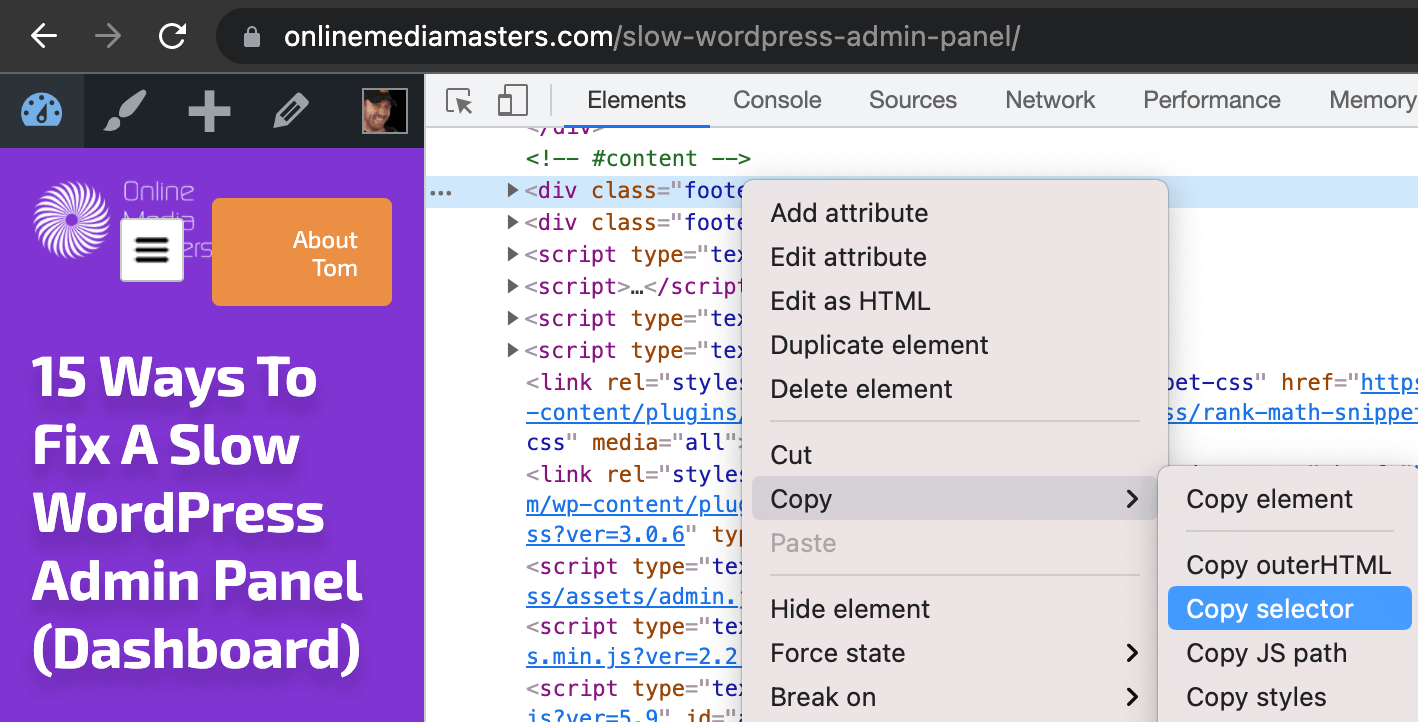Add new content with the plus icon
1418x722 pixels.
210,111
